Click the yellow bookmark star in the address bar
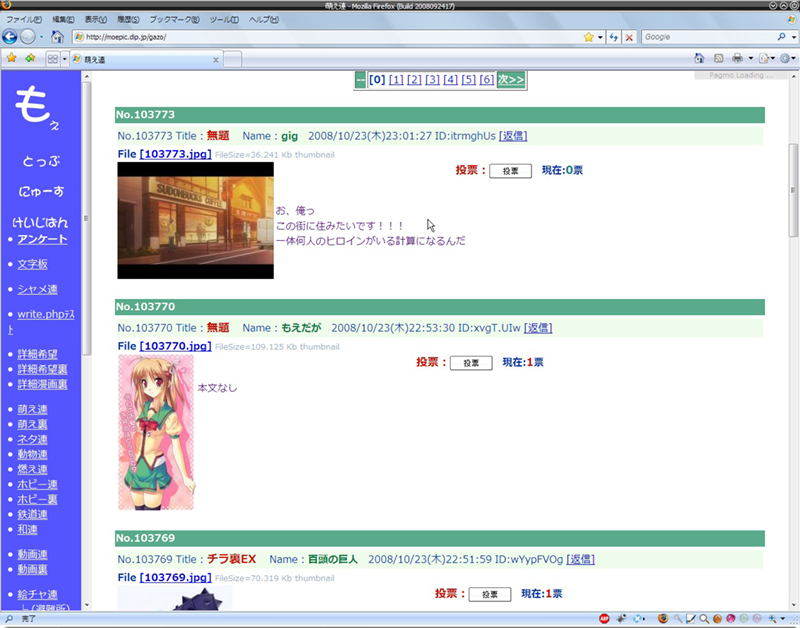 coord(589,37)
